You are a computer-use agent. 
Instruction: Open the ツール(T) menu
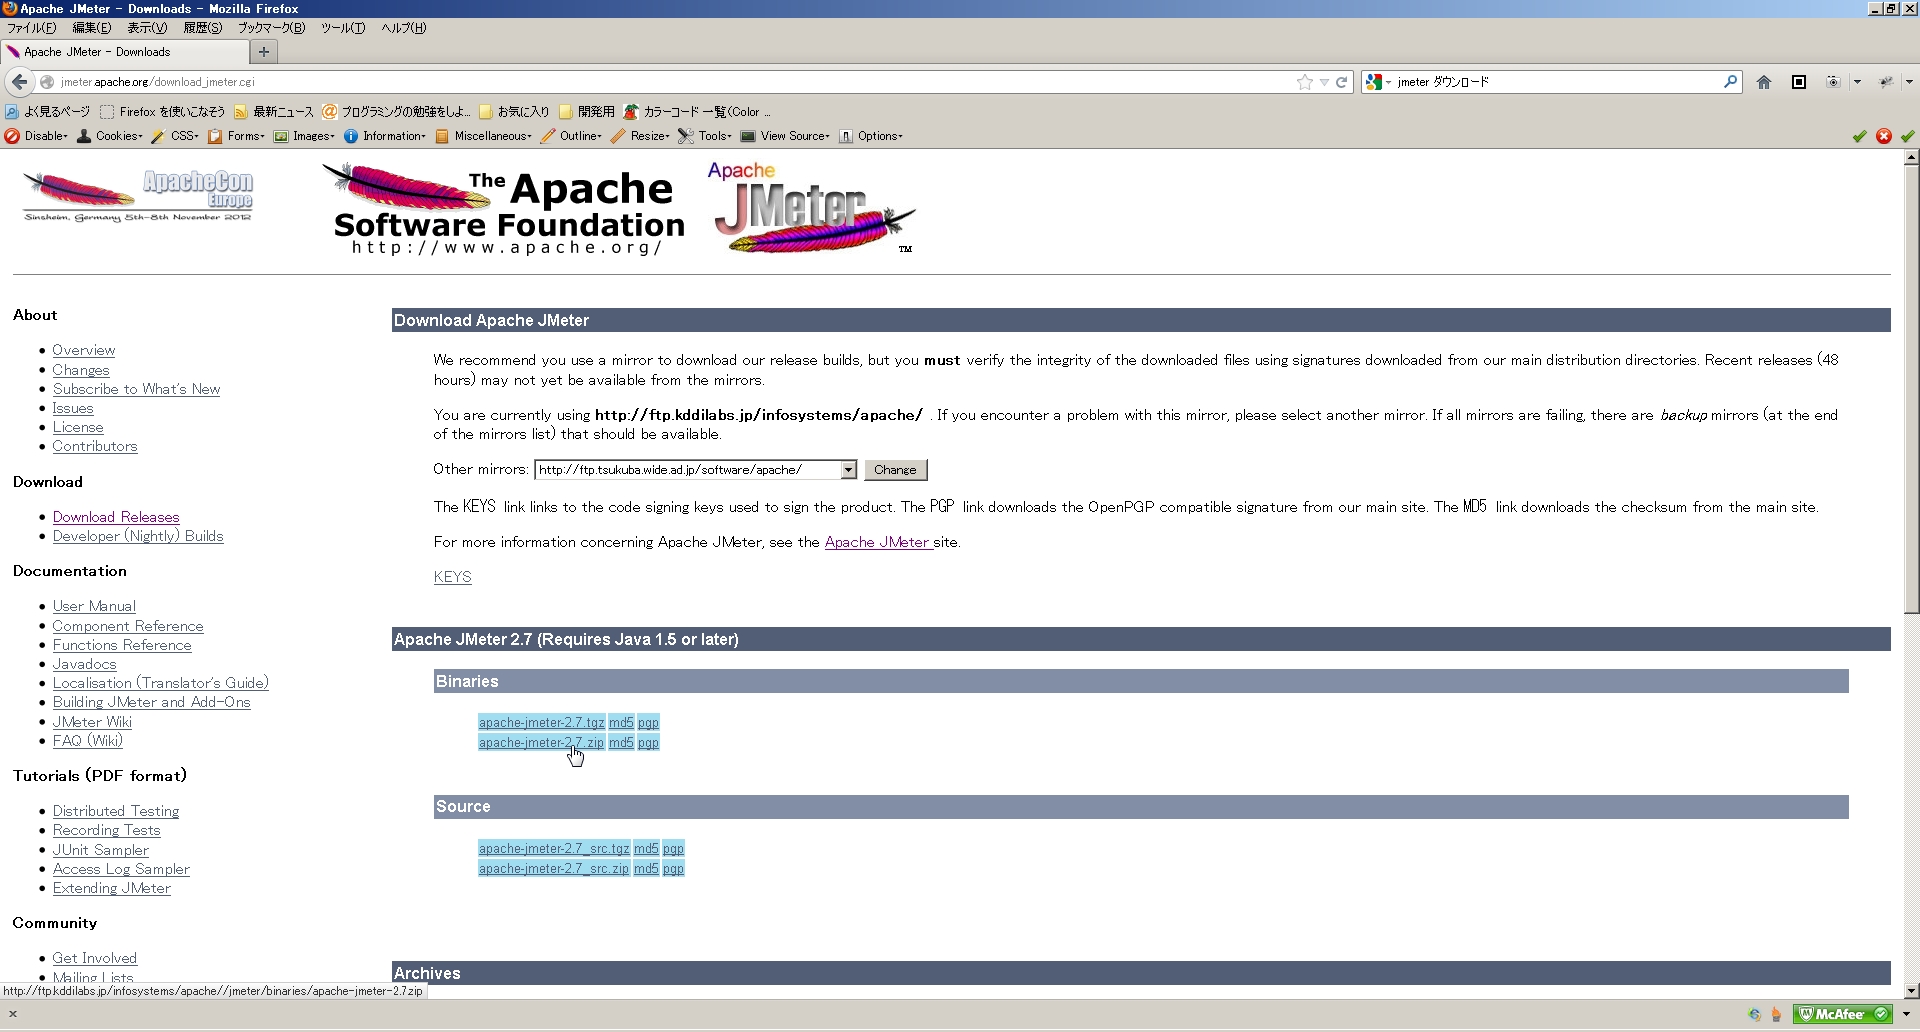click(x=343, y=28)
